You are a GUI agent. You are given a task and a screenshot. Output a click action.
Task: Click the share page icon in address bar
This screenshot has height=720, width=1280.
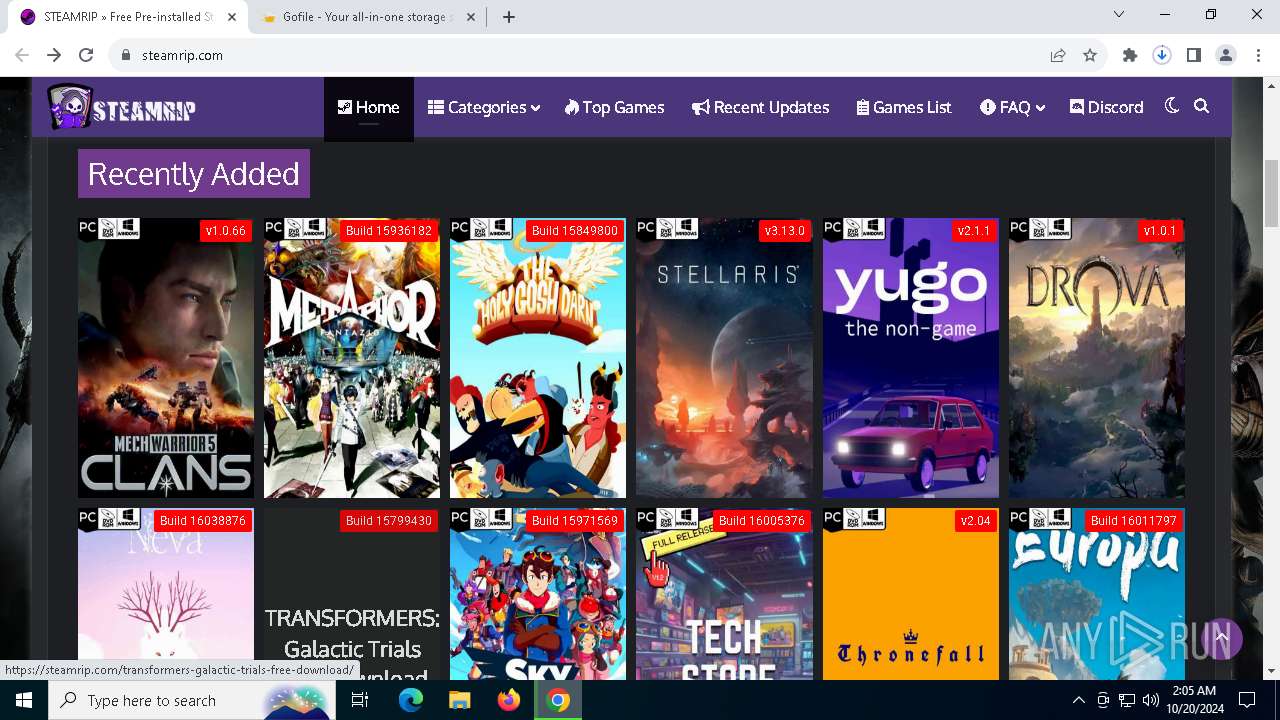click(x=1058, y=55)
